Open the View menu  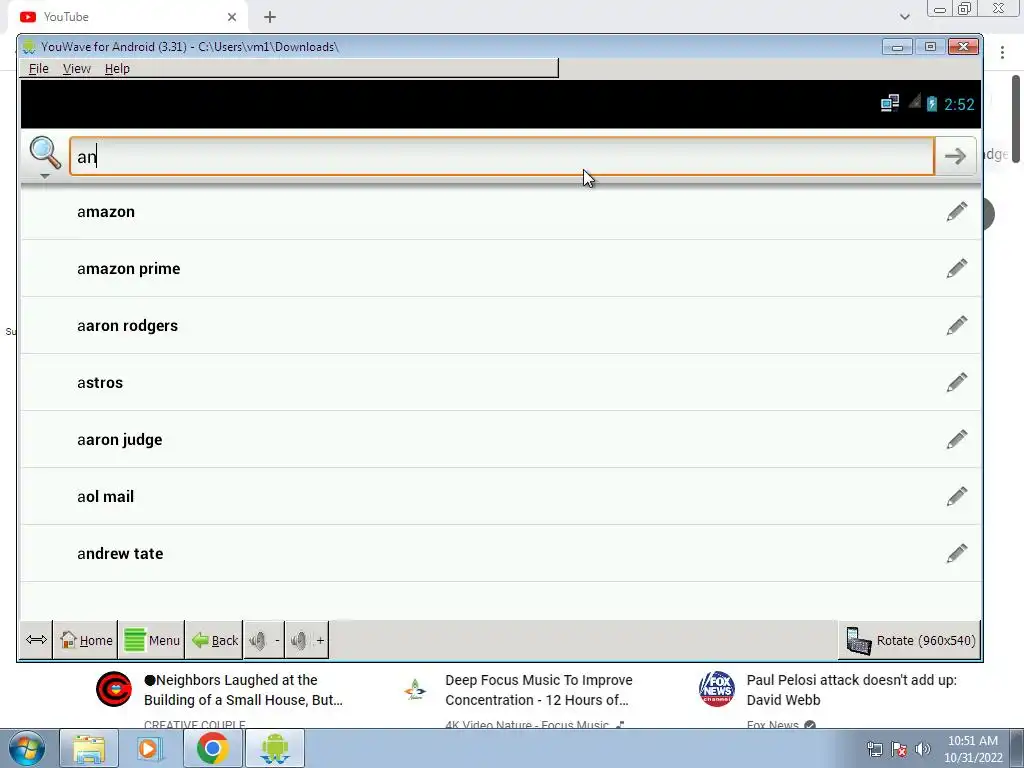(x=76, y=69)
